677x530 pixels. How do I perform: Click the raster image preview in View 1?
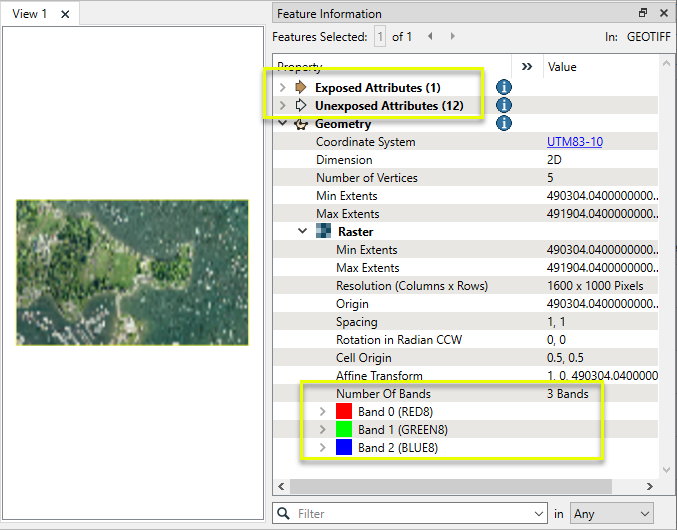point(132,272)
